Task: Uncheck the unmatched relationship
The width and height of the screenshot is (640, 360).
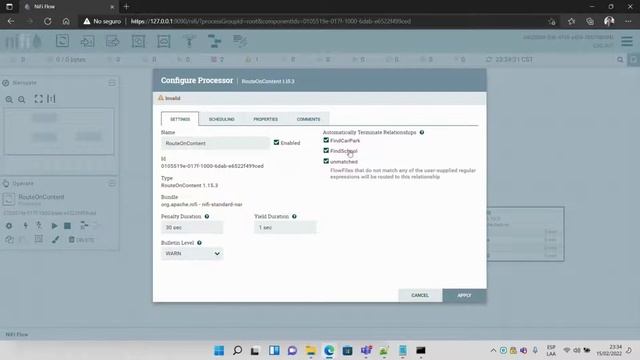Action: click(x=326, y=161)
